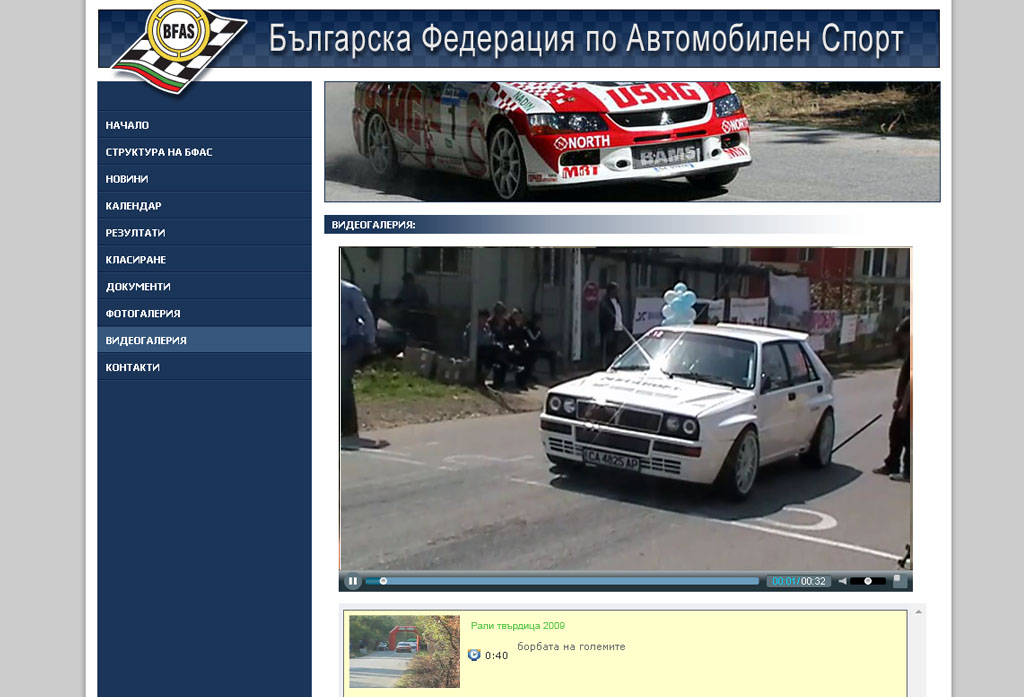
Task: Navigate to Класиране
Action: point(136,260)
